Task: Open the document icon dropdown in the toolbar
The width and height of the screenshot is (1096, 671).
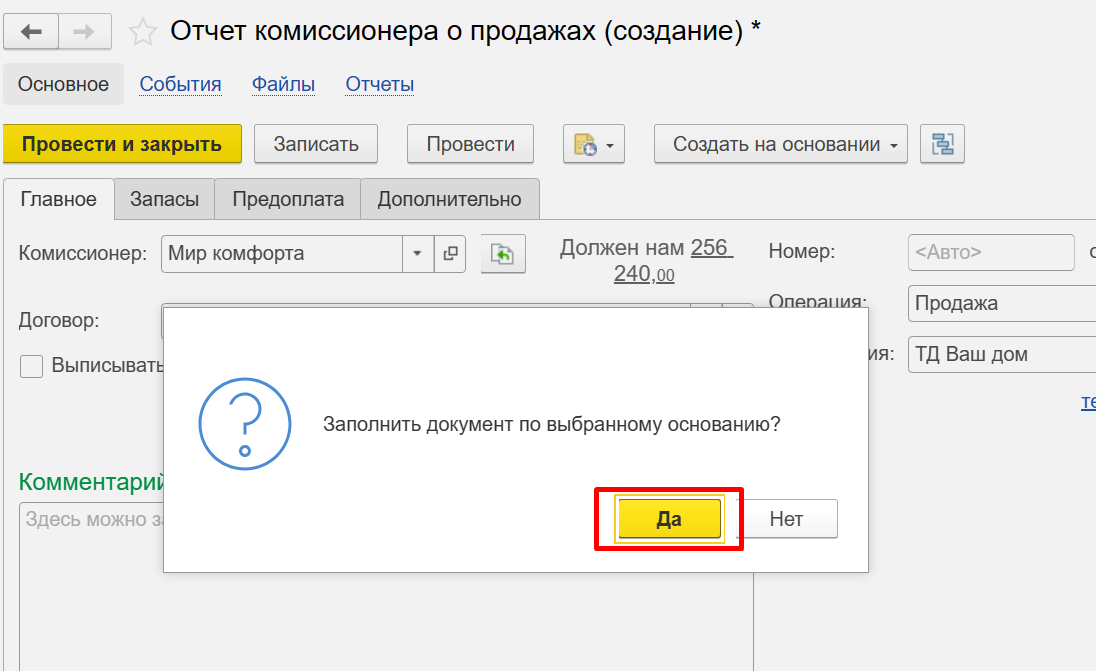Action: (594, 144)
